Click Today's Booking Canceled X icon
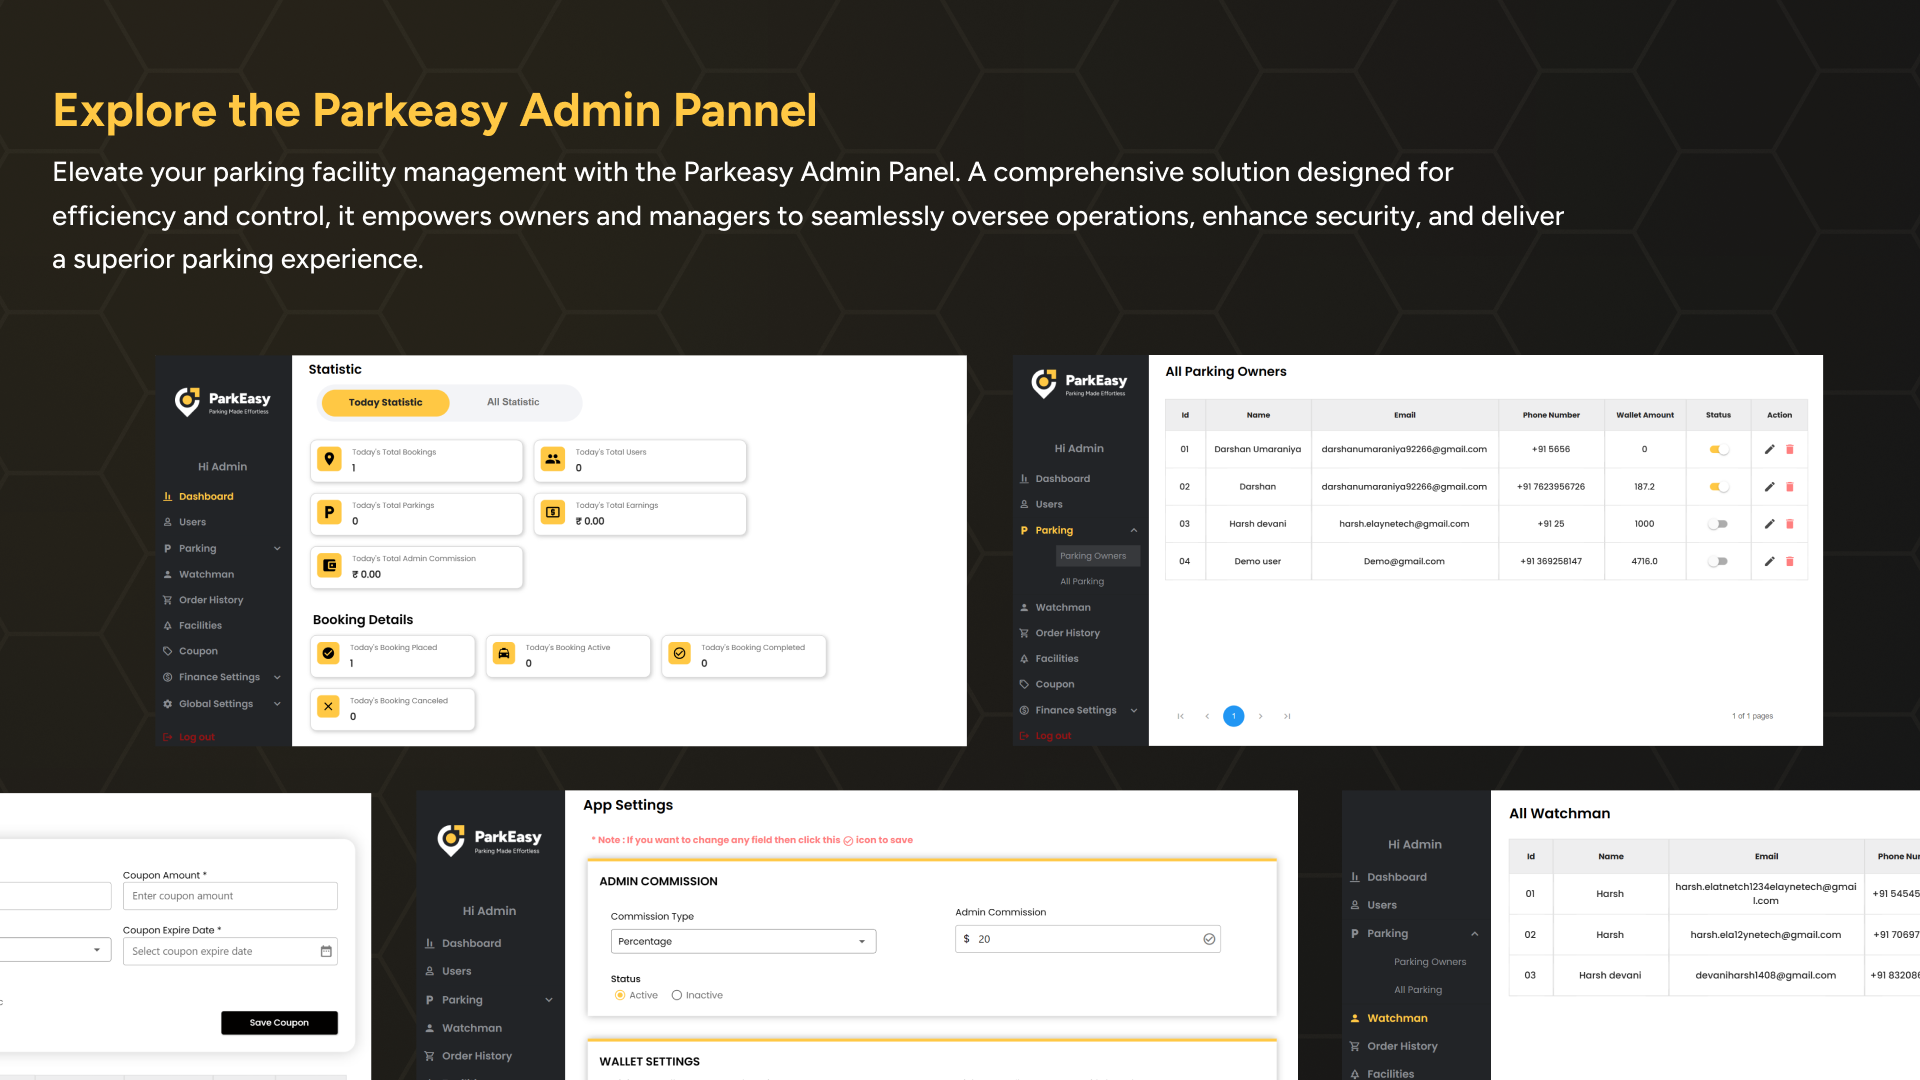The image size is (1920, 1080). tap(328, 706)
